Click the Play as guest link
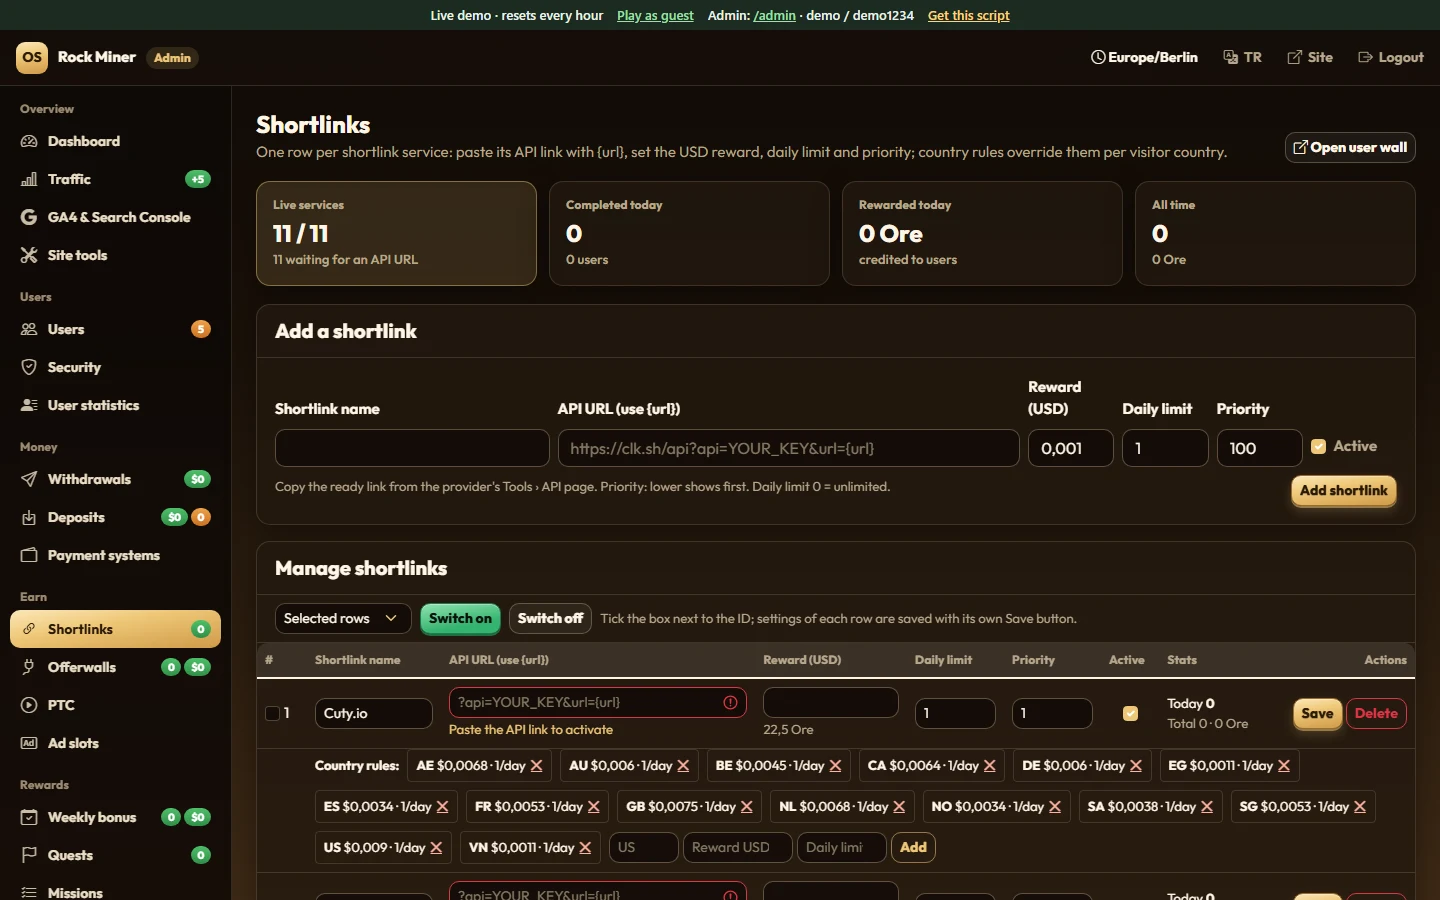This screenshot has width=1440, height=900. pos(655,15)
